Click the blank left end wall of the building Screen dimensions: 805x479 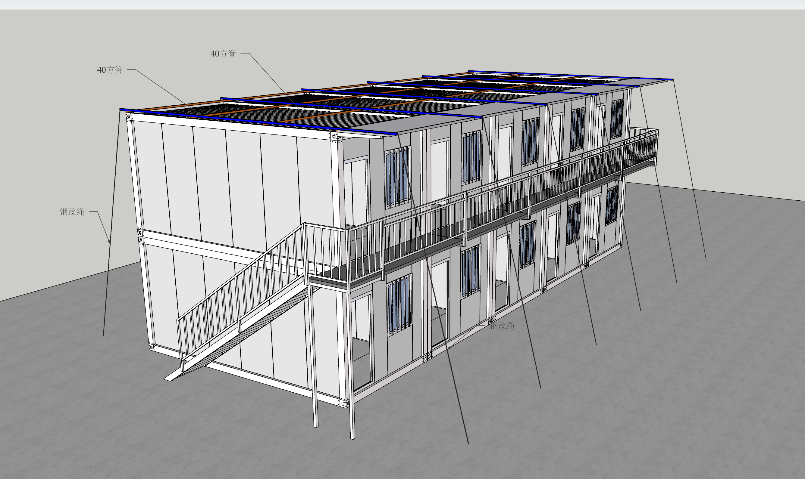pos(230,180)
